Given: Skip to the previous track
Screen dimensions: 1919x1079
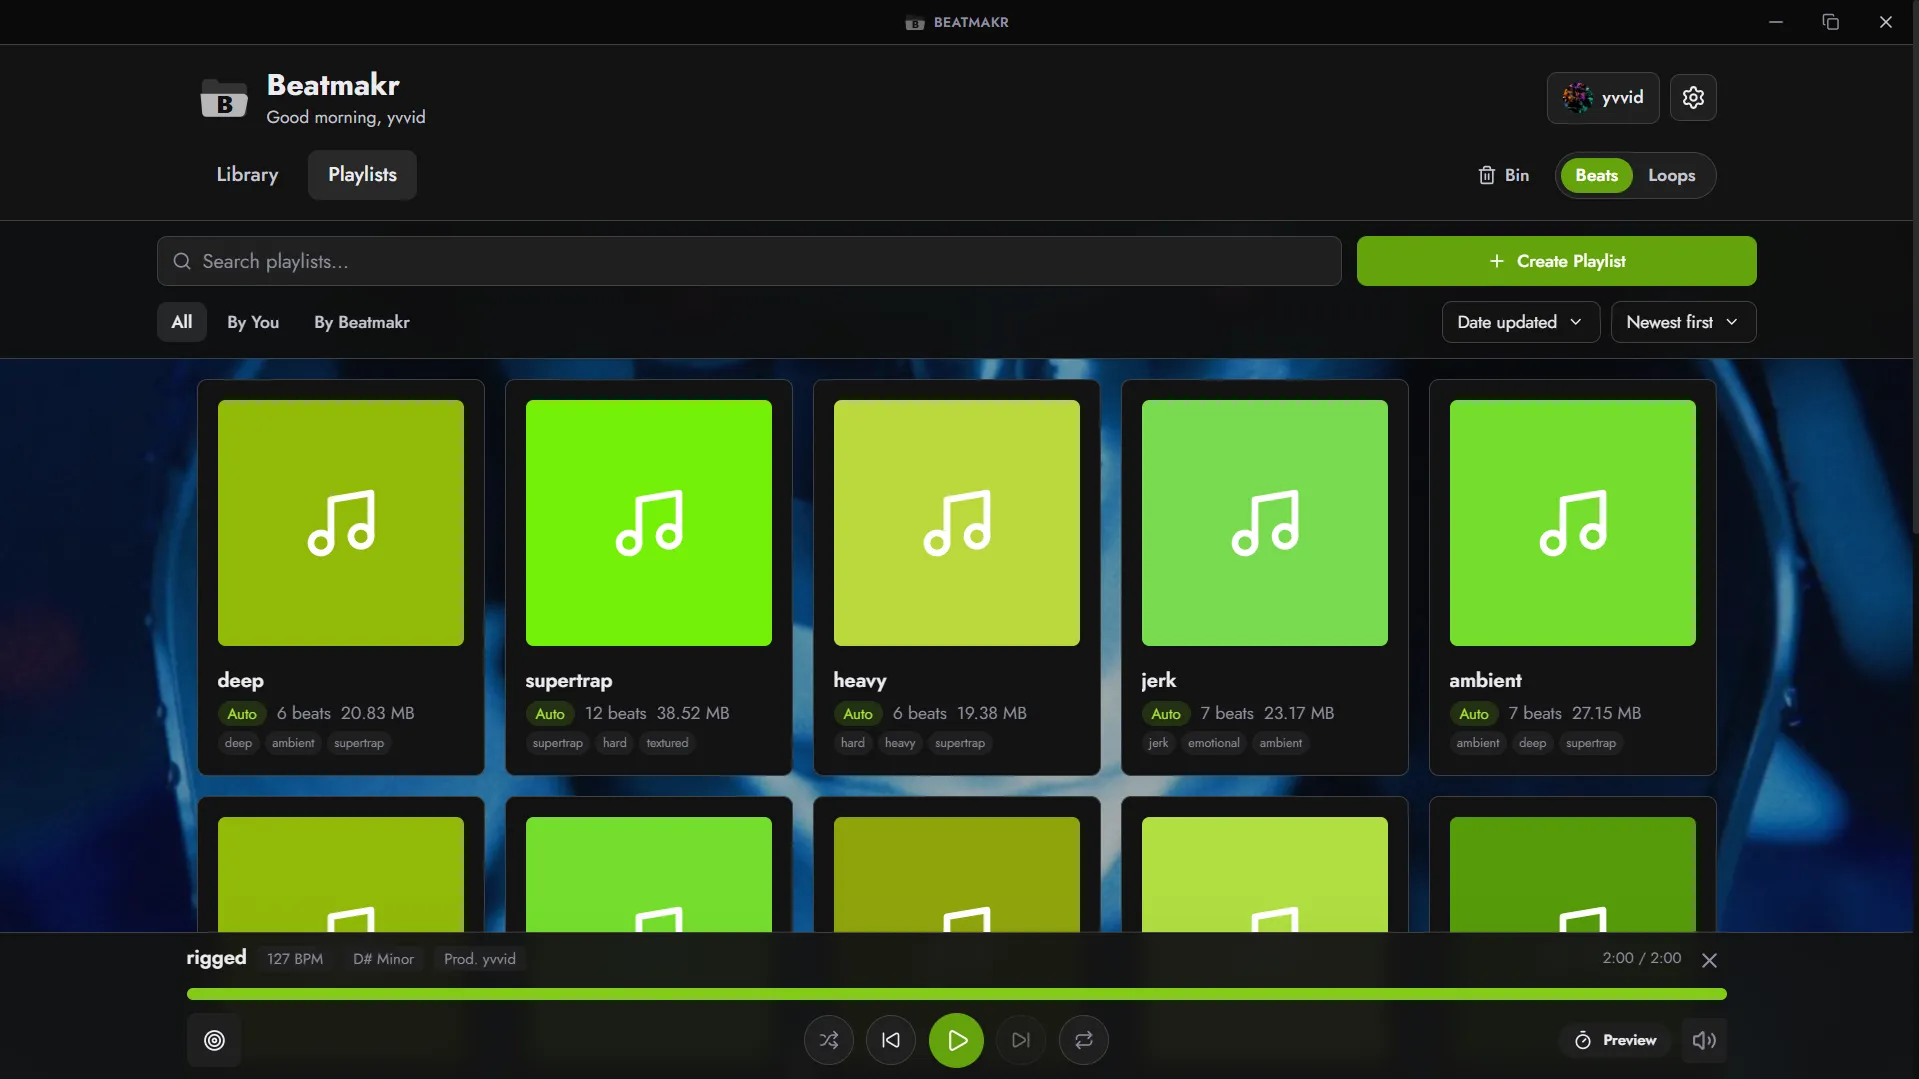Looking at the screenshot, I should (890, 1040).
